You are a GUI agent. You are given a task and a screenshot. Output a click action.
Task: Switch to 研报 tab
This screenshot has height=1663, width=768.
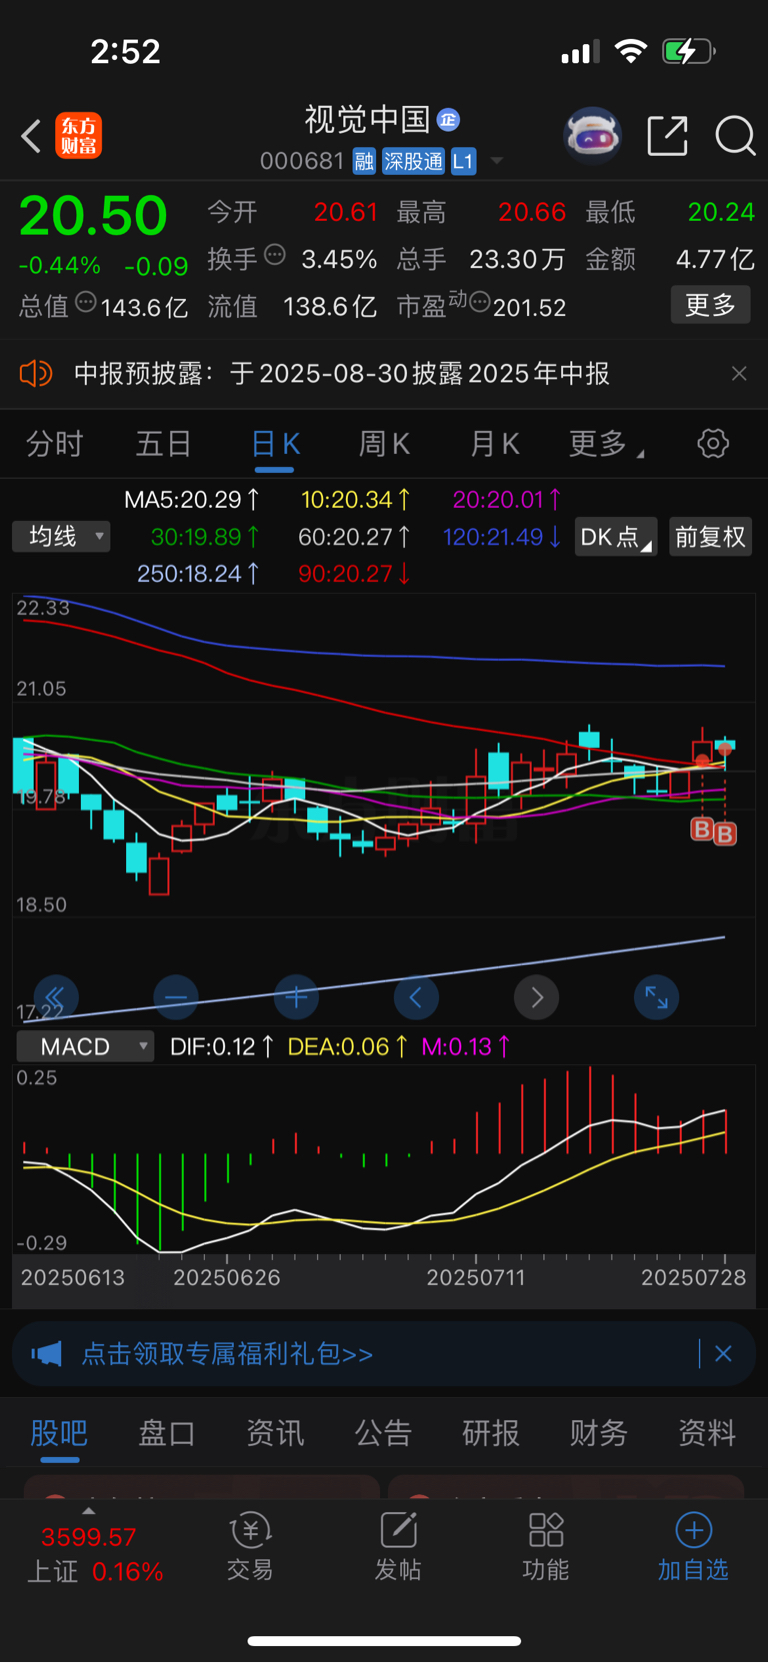pyautogui.click(x=491, y=1433)
